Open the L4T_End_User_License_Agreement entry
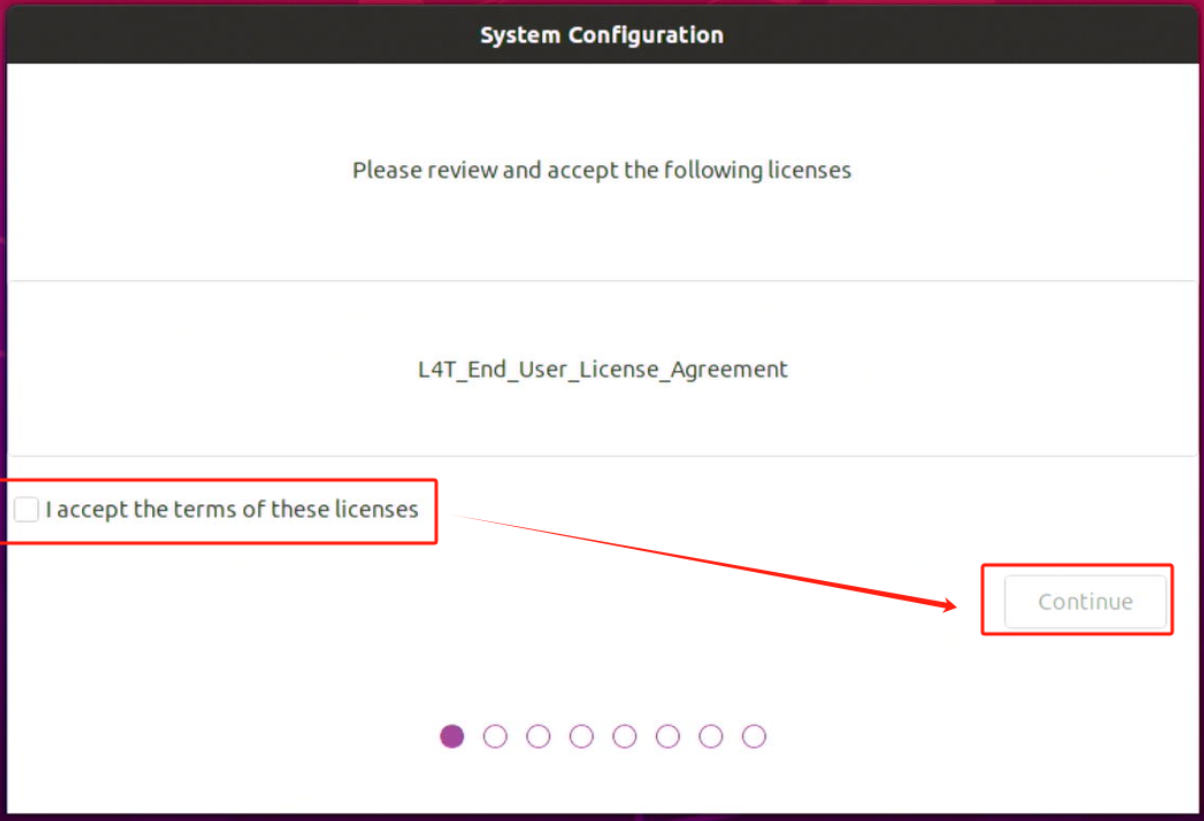This screenshot has height=821, width=1204. click(x=602, y=369)
